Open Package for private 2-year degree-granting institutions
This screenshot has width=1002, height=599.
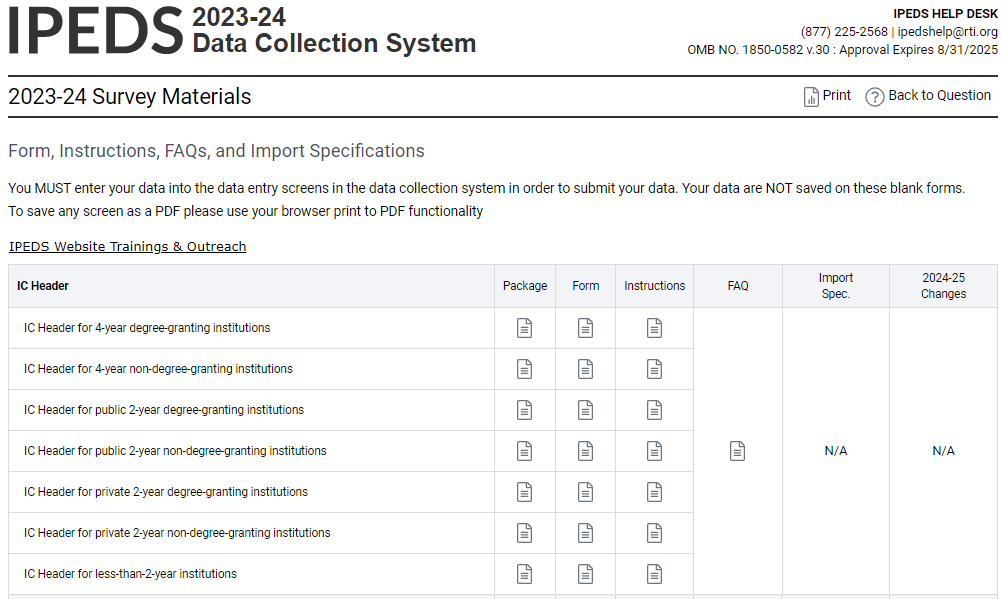point(524,492)
